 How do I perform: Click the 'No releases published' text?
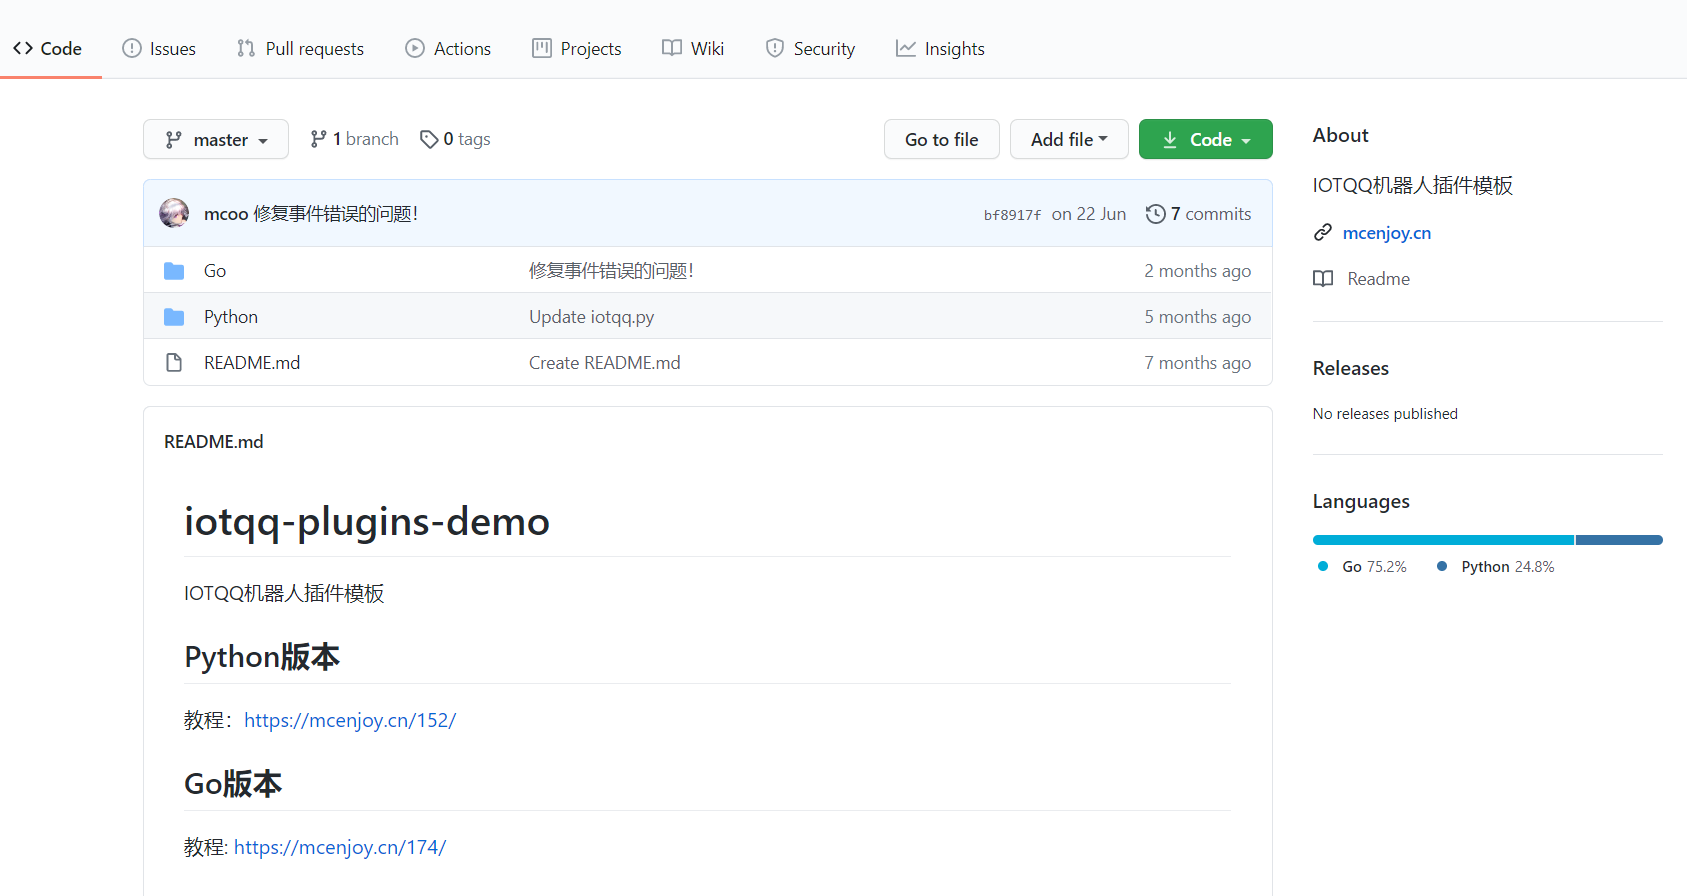tap(1385, 414)
